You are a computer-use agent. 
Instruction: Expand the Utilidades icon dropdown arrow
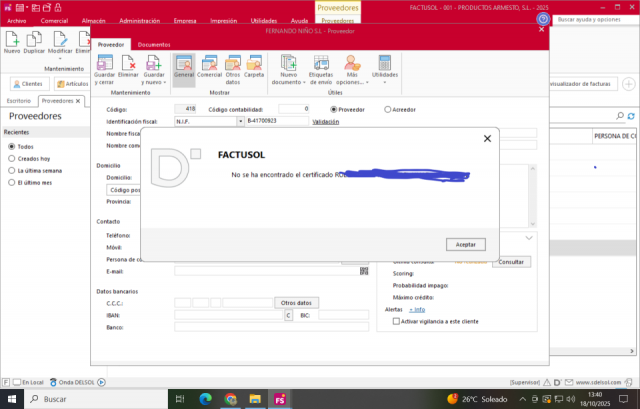pyautogui.click(x=384, y=82)
